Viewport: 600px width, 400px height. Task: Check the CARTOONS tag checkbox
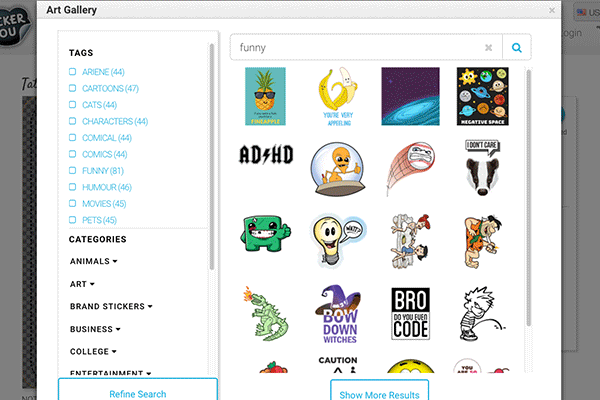coord(73,89)
